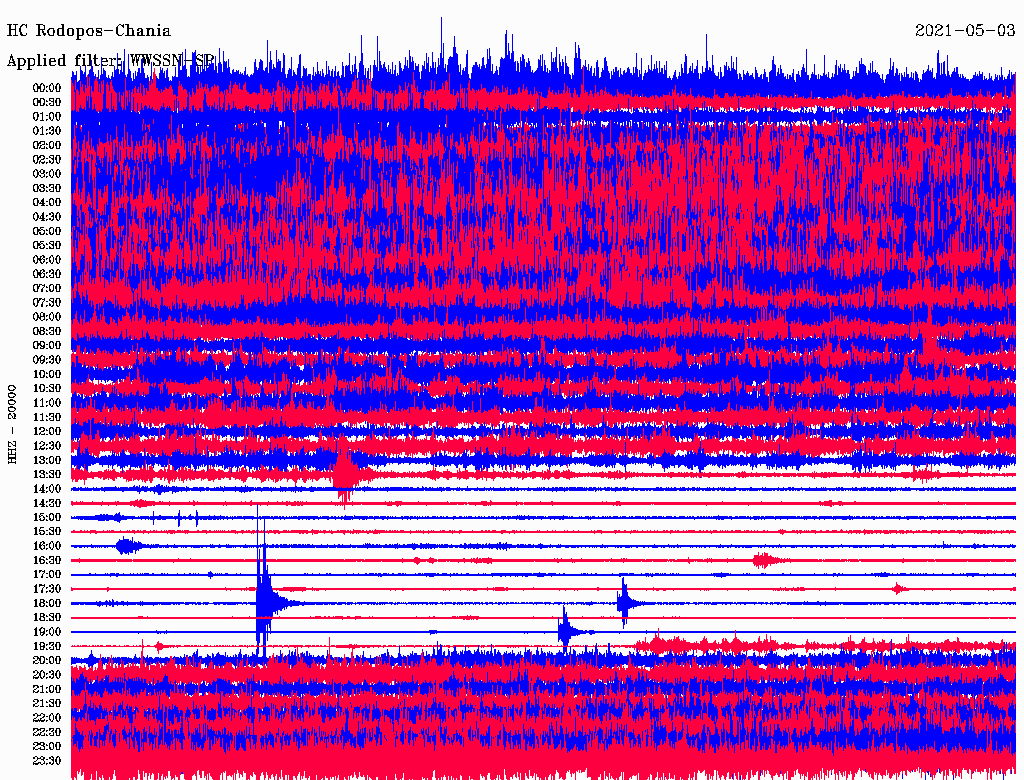The image size is (1024, 780).
Task: Click the 10:00 time label
Action: click(x=47, y=374)
